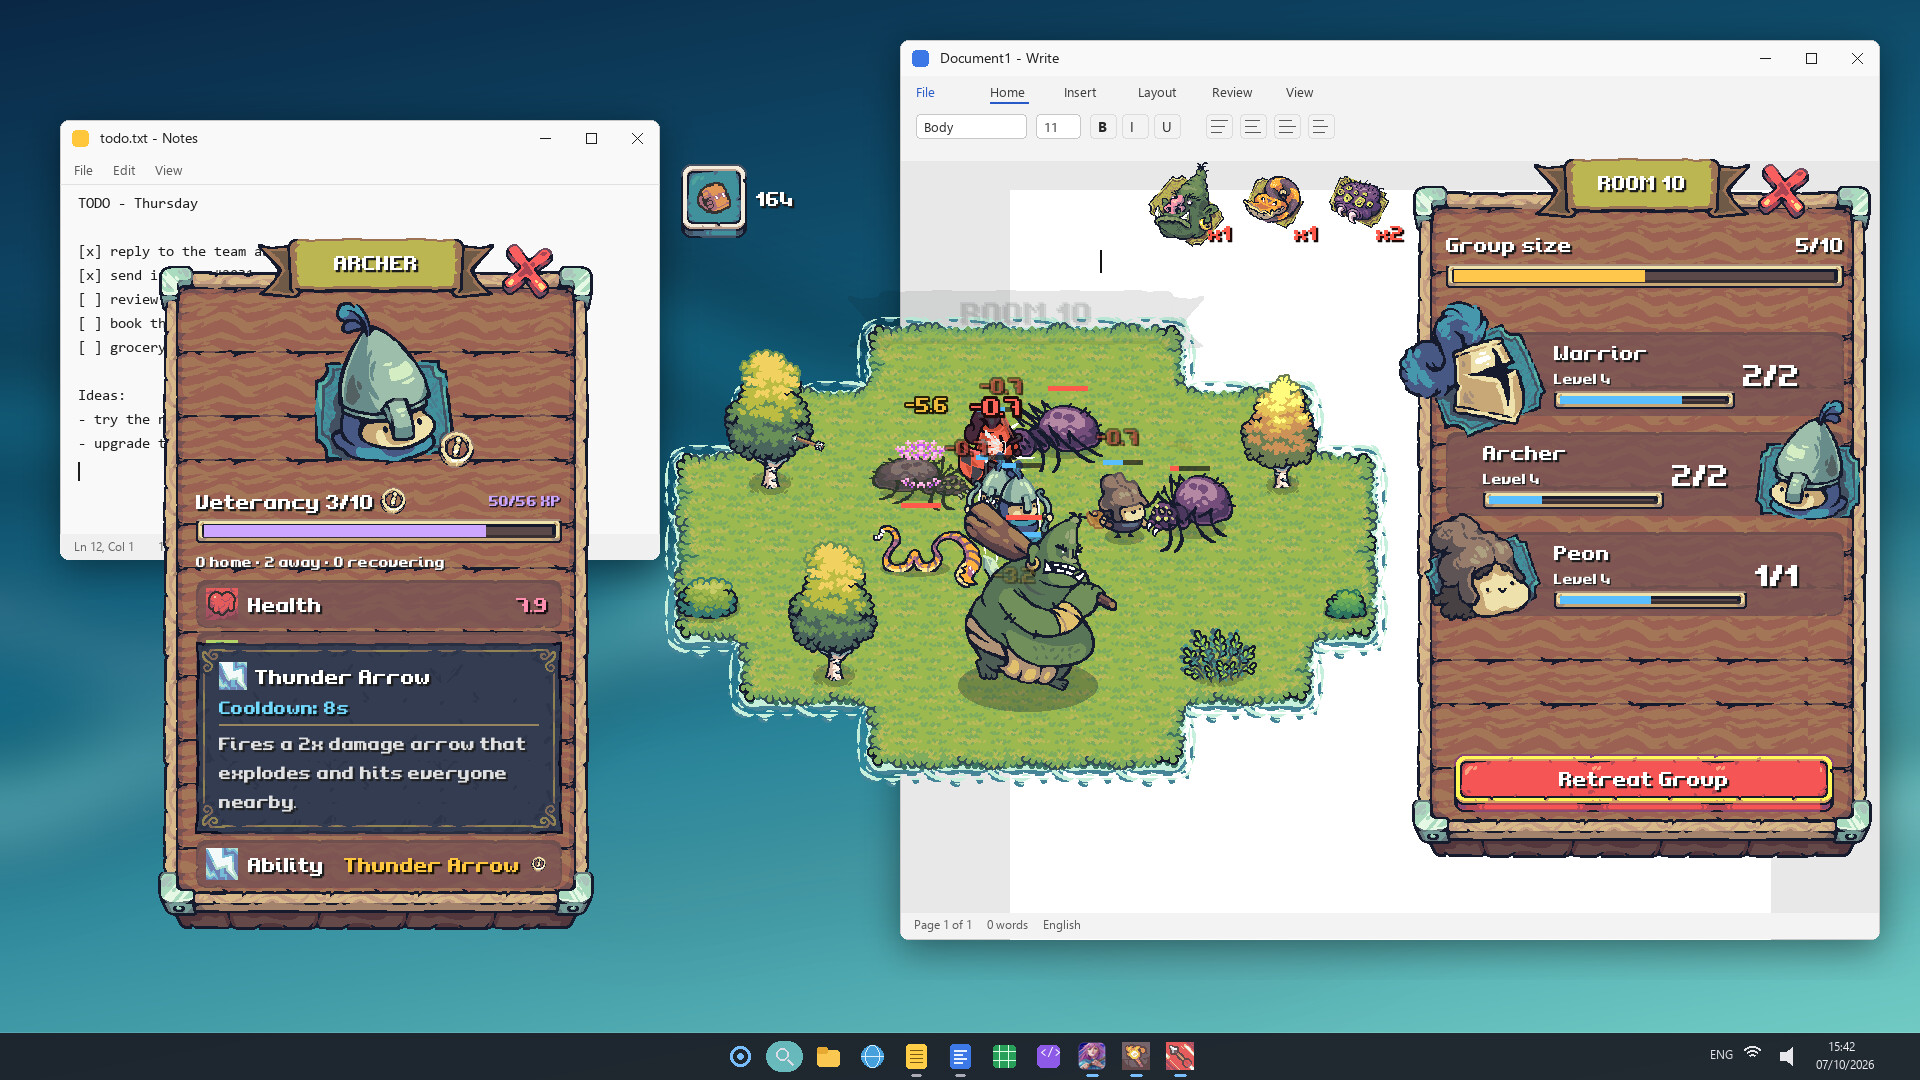
Task: Click the Ability Thunder Arrow row
Action: click(378, 864)
